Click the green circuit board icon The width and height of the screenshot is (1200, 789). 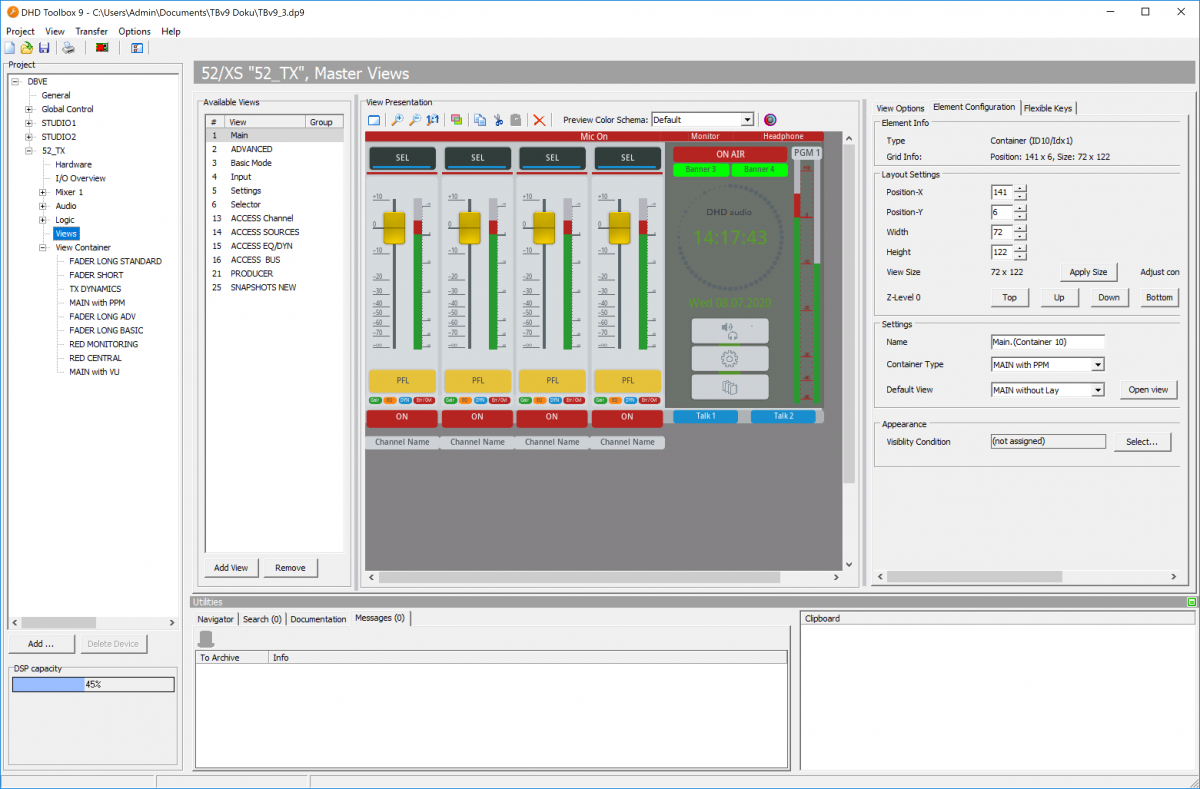[x=102, y=47]
